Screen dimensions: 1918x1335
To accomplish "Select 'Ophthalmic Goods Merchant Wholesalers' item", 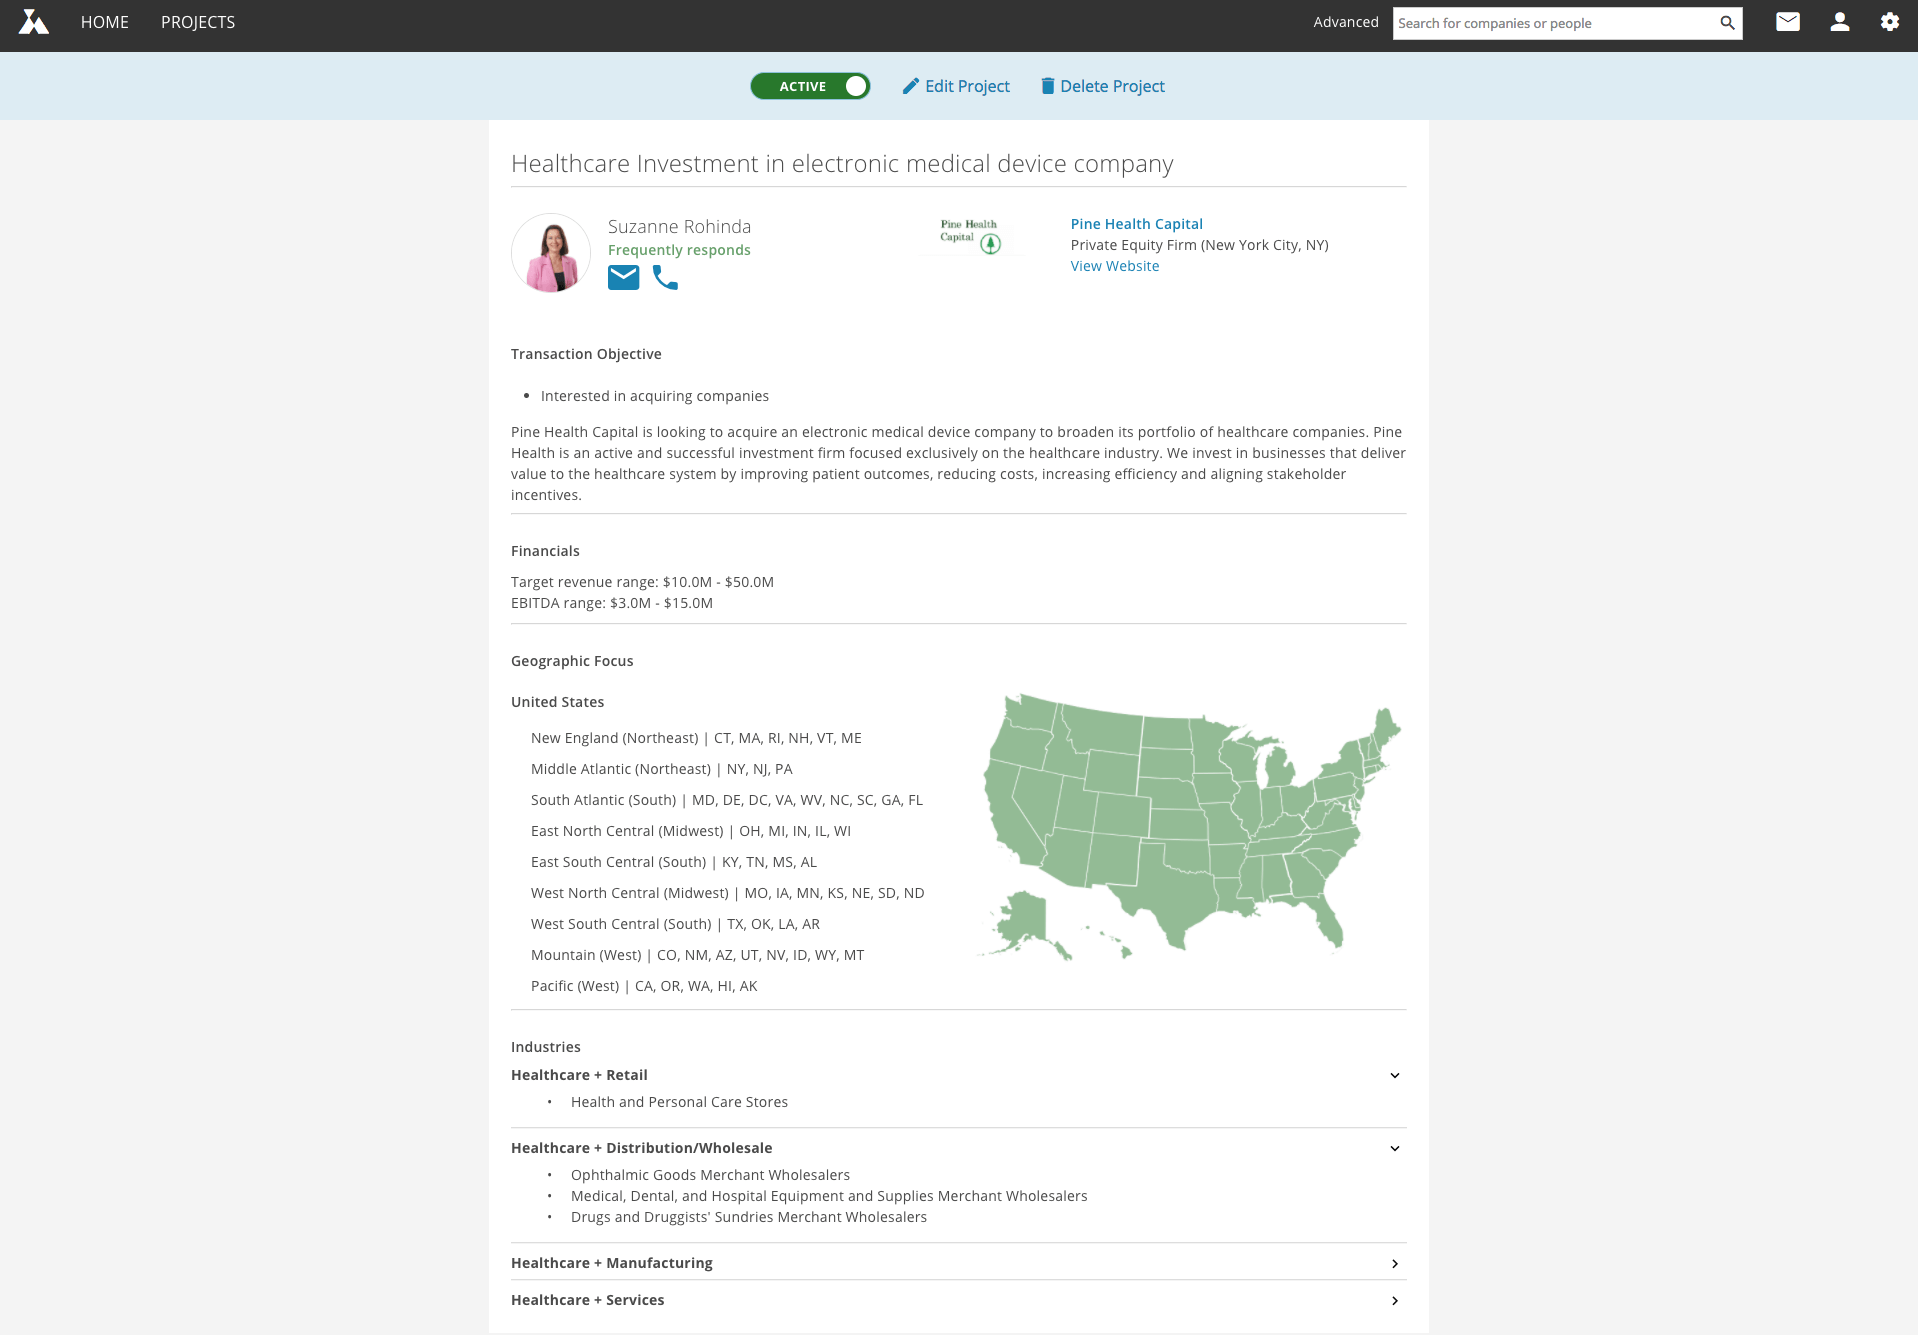I will click(x=710, y=1175).
